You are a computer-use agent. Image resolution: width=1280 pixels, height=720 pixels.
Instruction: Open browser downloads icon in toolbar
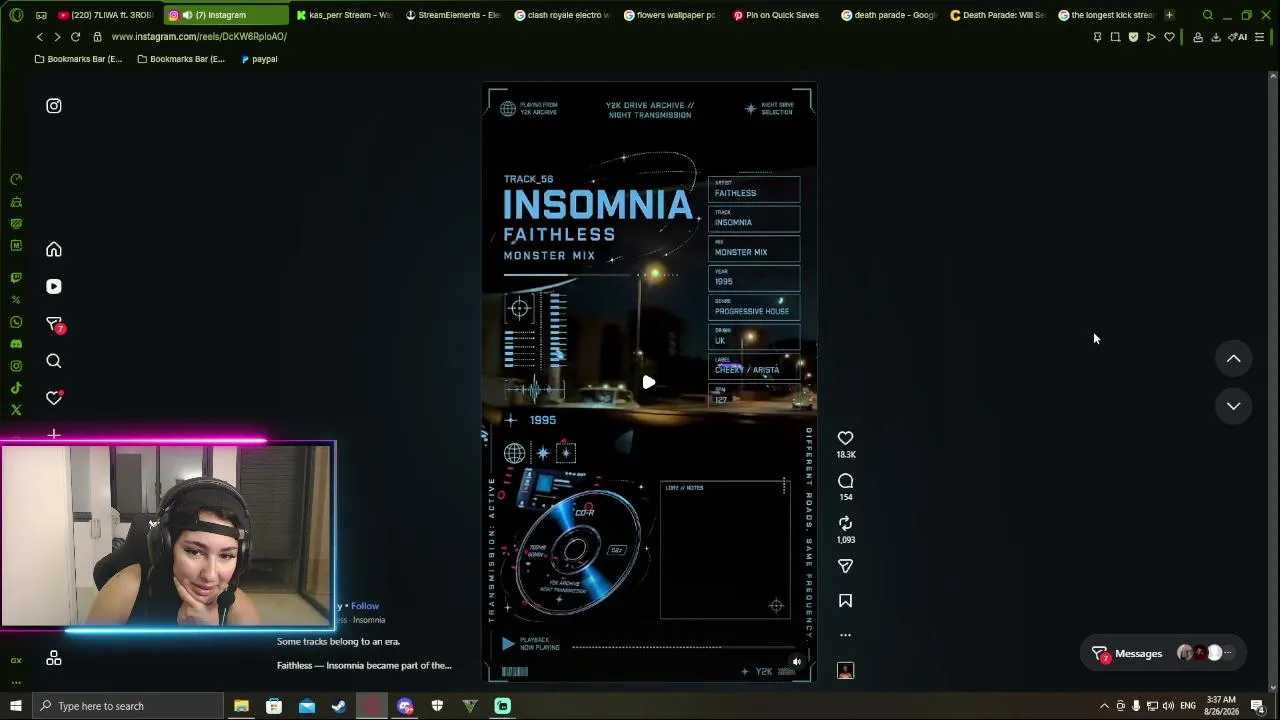(1216, 37)
